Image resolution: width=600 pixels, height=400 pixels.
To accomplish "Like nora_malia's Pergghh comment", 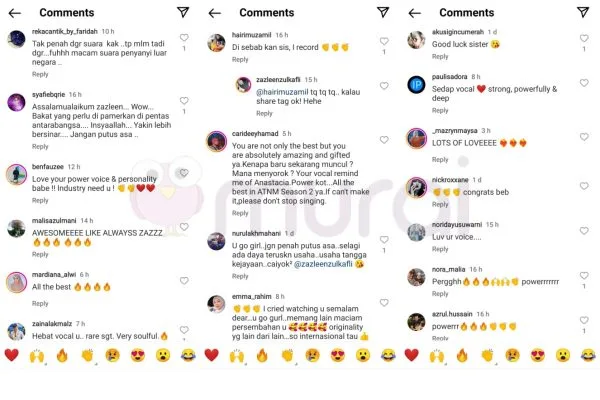I will click(584, 276).
